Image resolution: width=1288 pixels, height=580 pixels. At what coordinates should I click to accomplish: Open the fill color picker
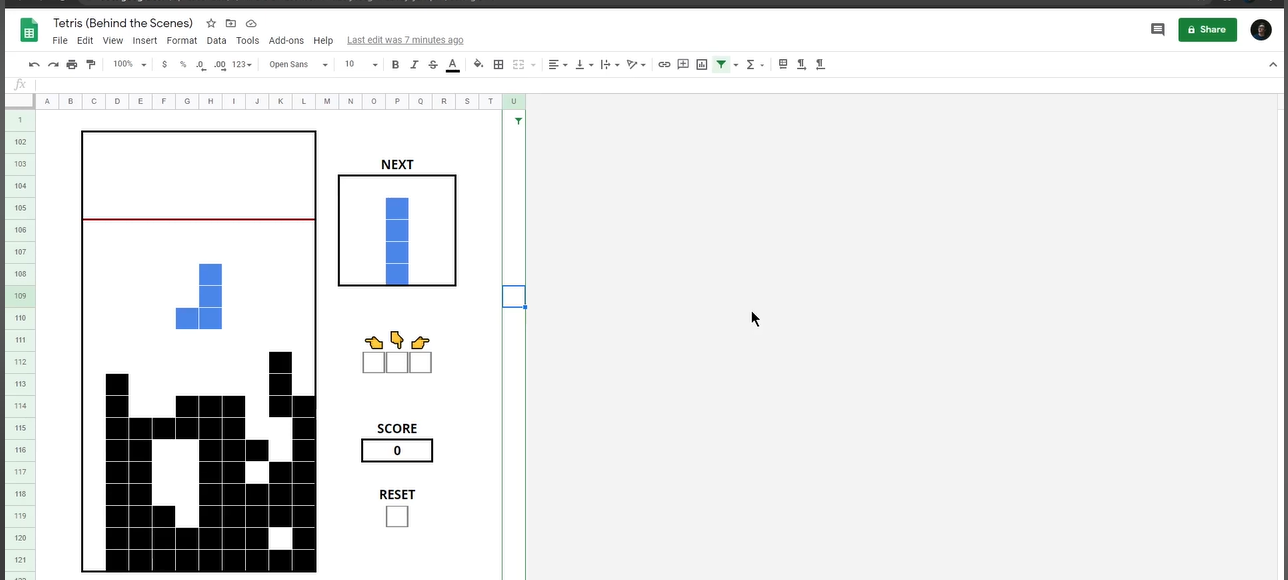(478, 64)
